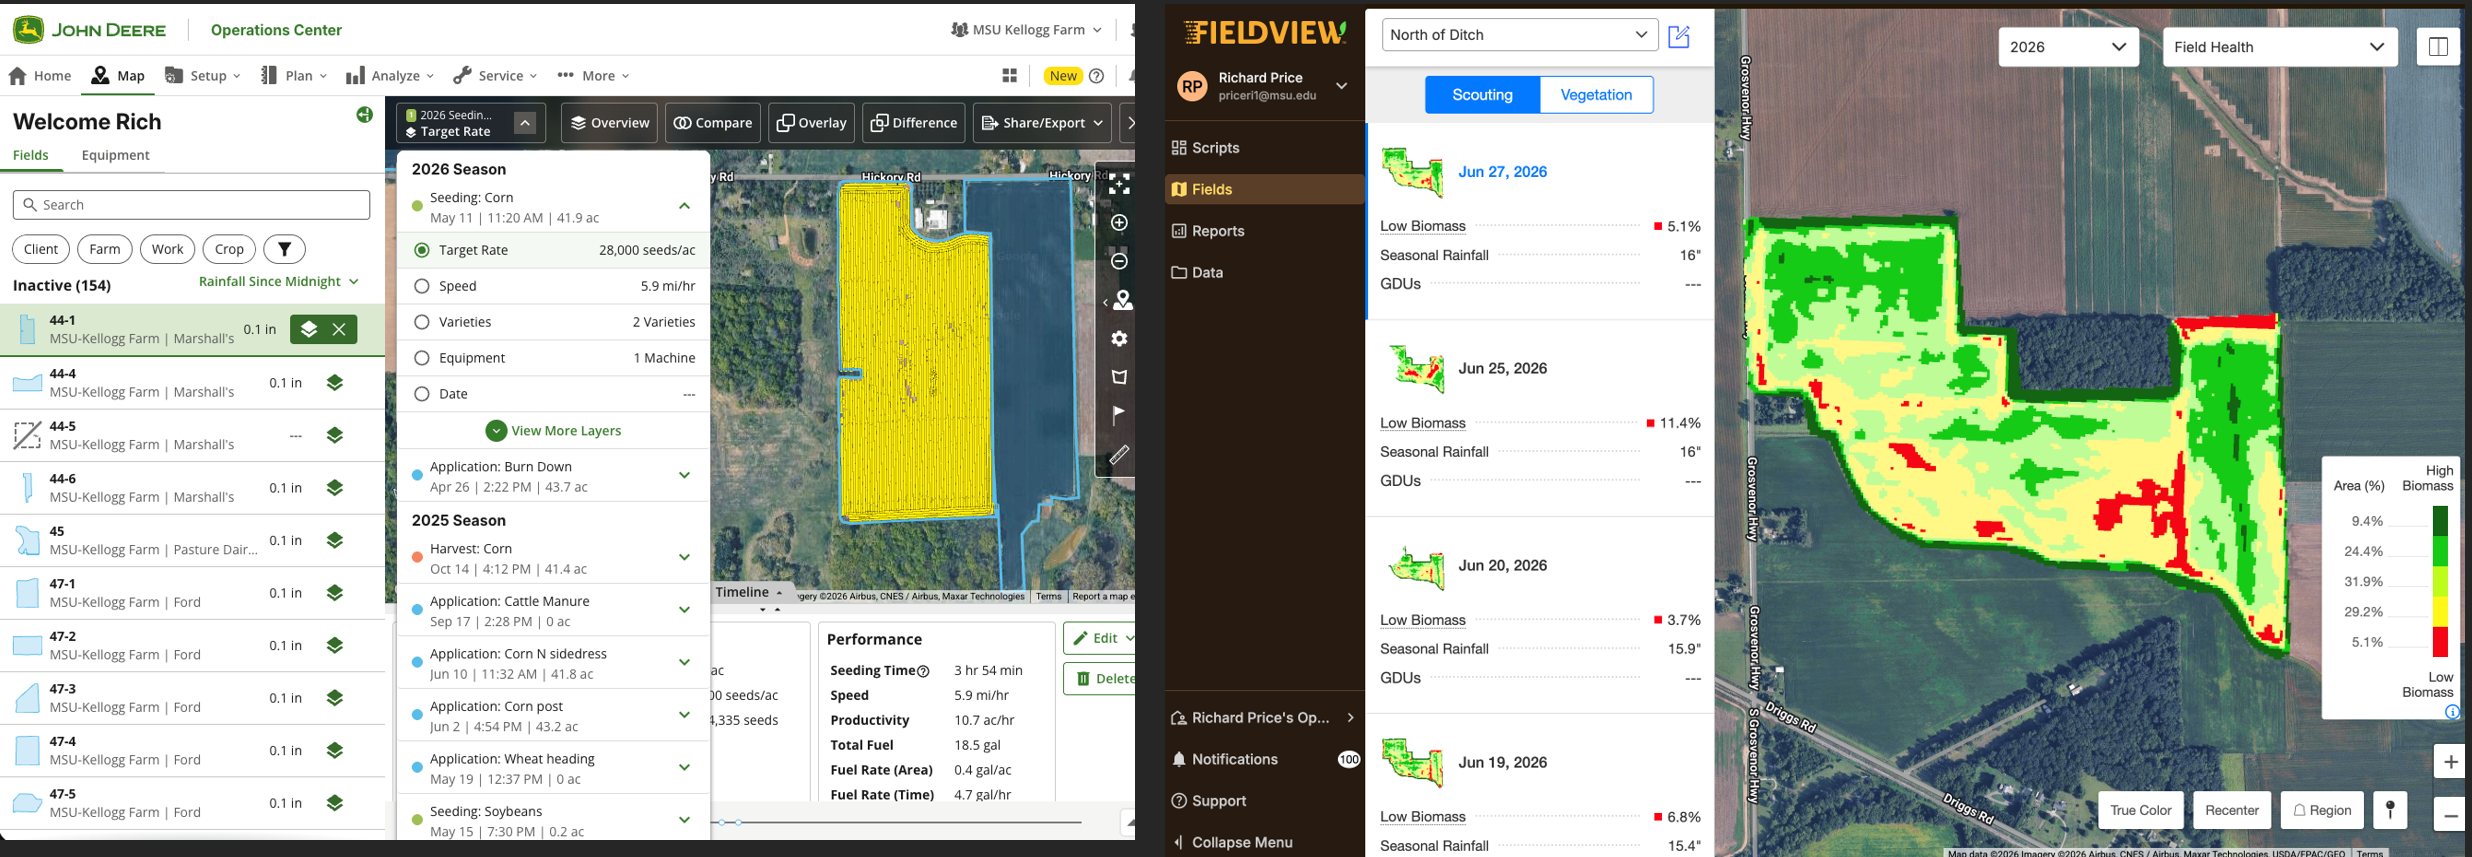Click the map location marker tool
The width and height of the screenshot is (2472, 857).
(x=1122, y=300)
